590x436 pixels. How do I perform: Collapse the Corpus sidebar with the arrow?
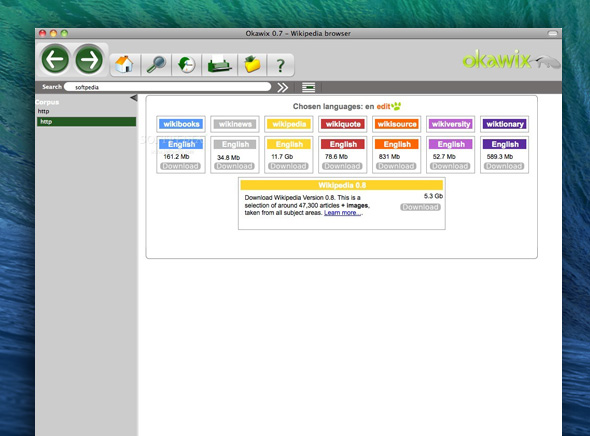pyautogui.click(x=134, y=98)
